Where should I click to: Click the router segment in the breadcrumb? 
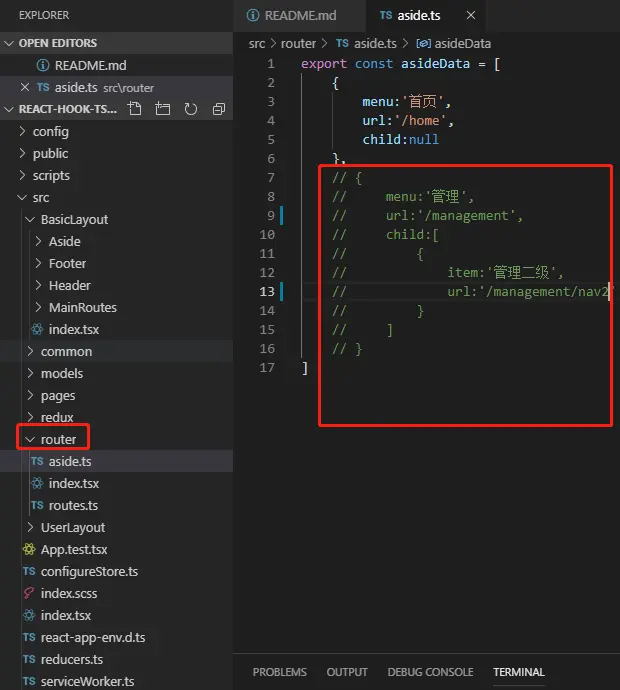(x=298, y=44)
